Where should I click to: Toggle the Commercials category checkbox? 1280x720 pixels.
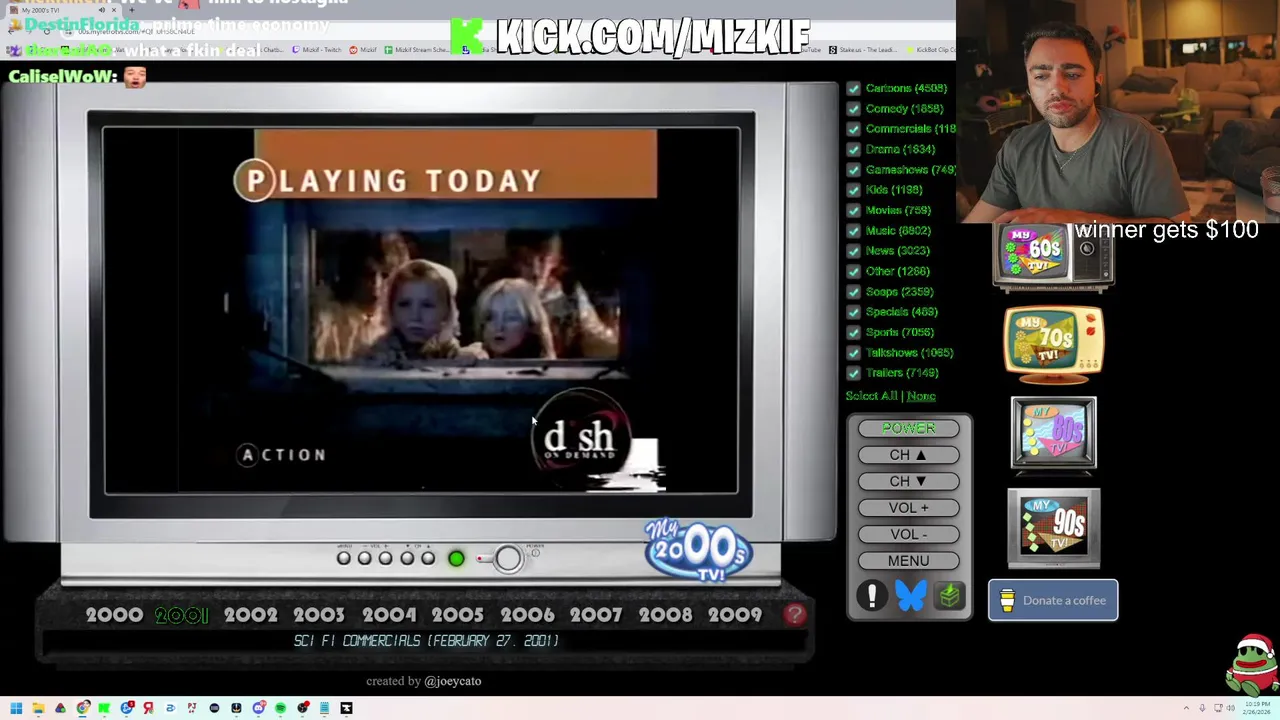coord(853,129)
